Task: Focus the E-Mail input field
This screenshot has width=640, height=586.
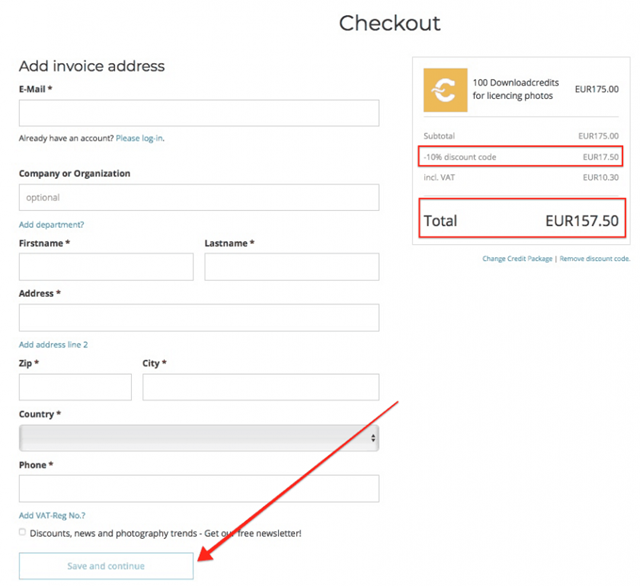Action: pos(199,113)
